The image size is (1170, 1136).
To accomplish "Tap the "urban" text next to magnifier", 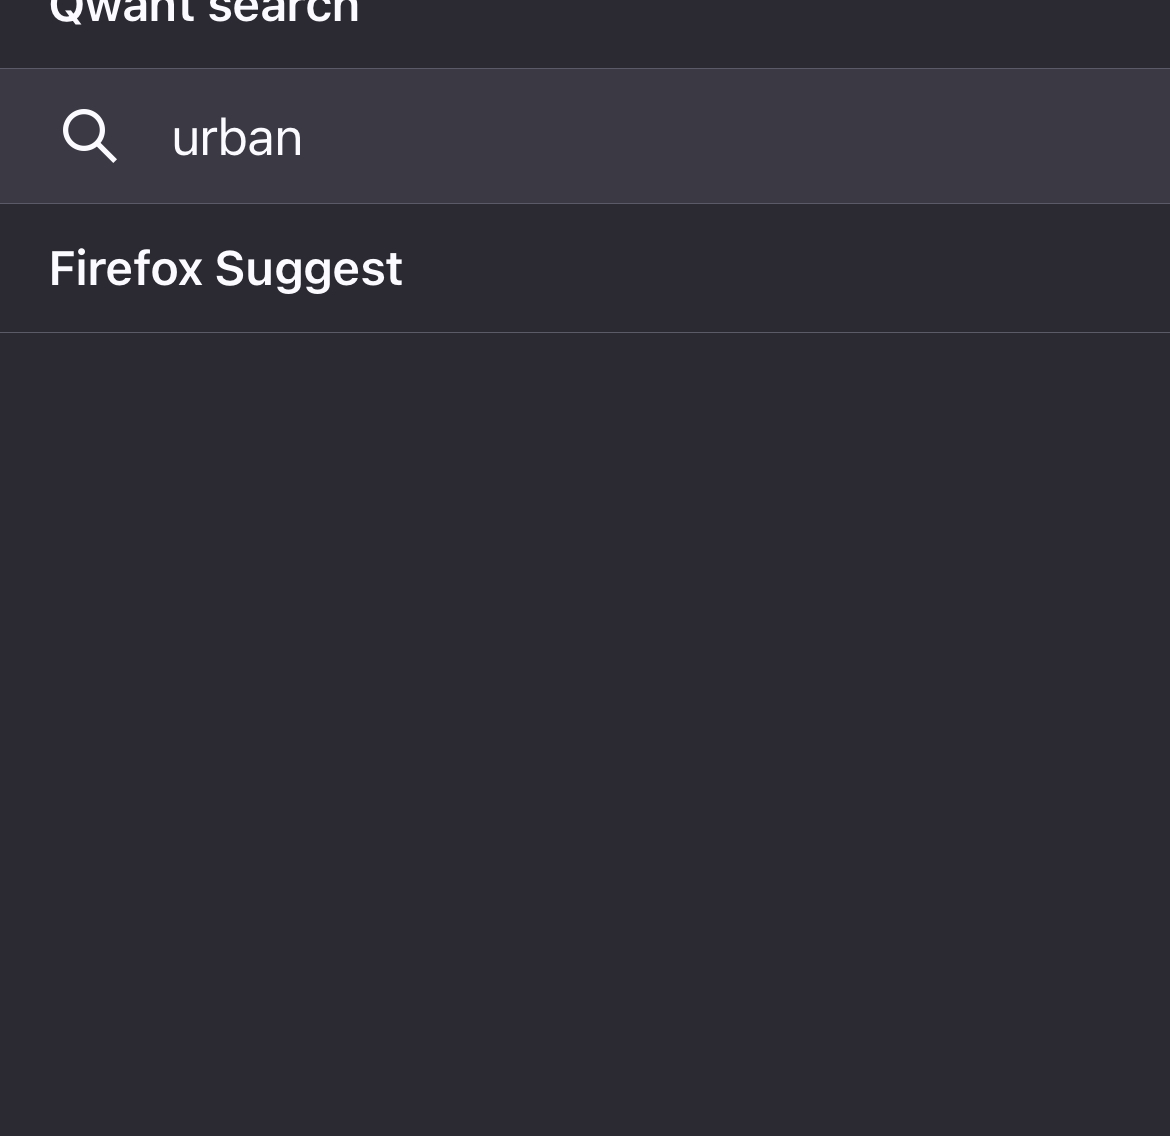I will click(x=237, y=137).
